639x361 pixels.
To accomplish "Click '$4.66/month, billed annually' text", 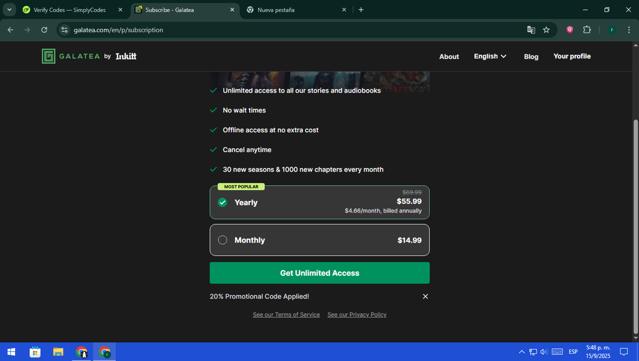I will coord(383,211).
